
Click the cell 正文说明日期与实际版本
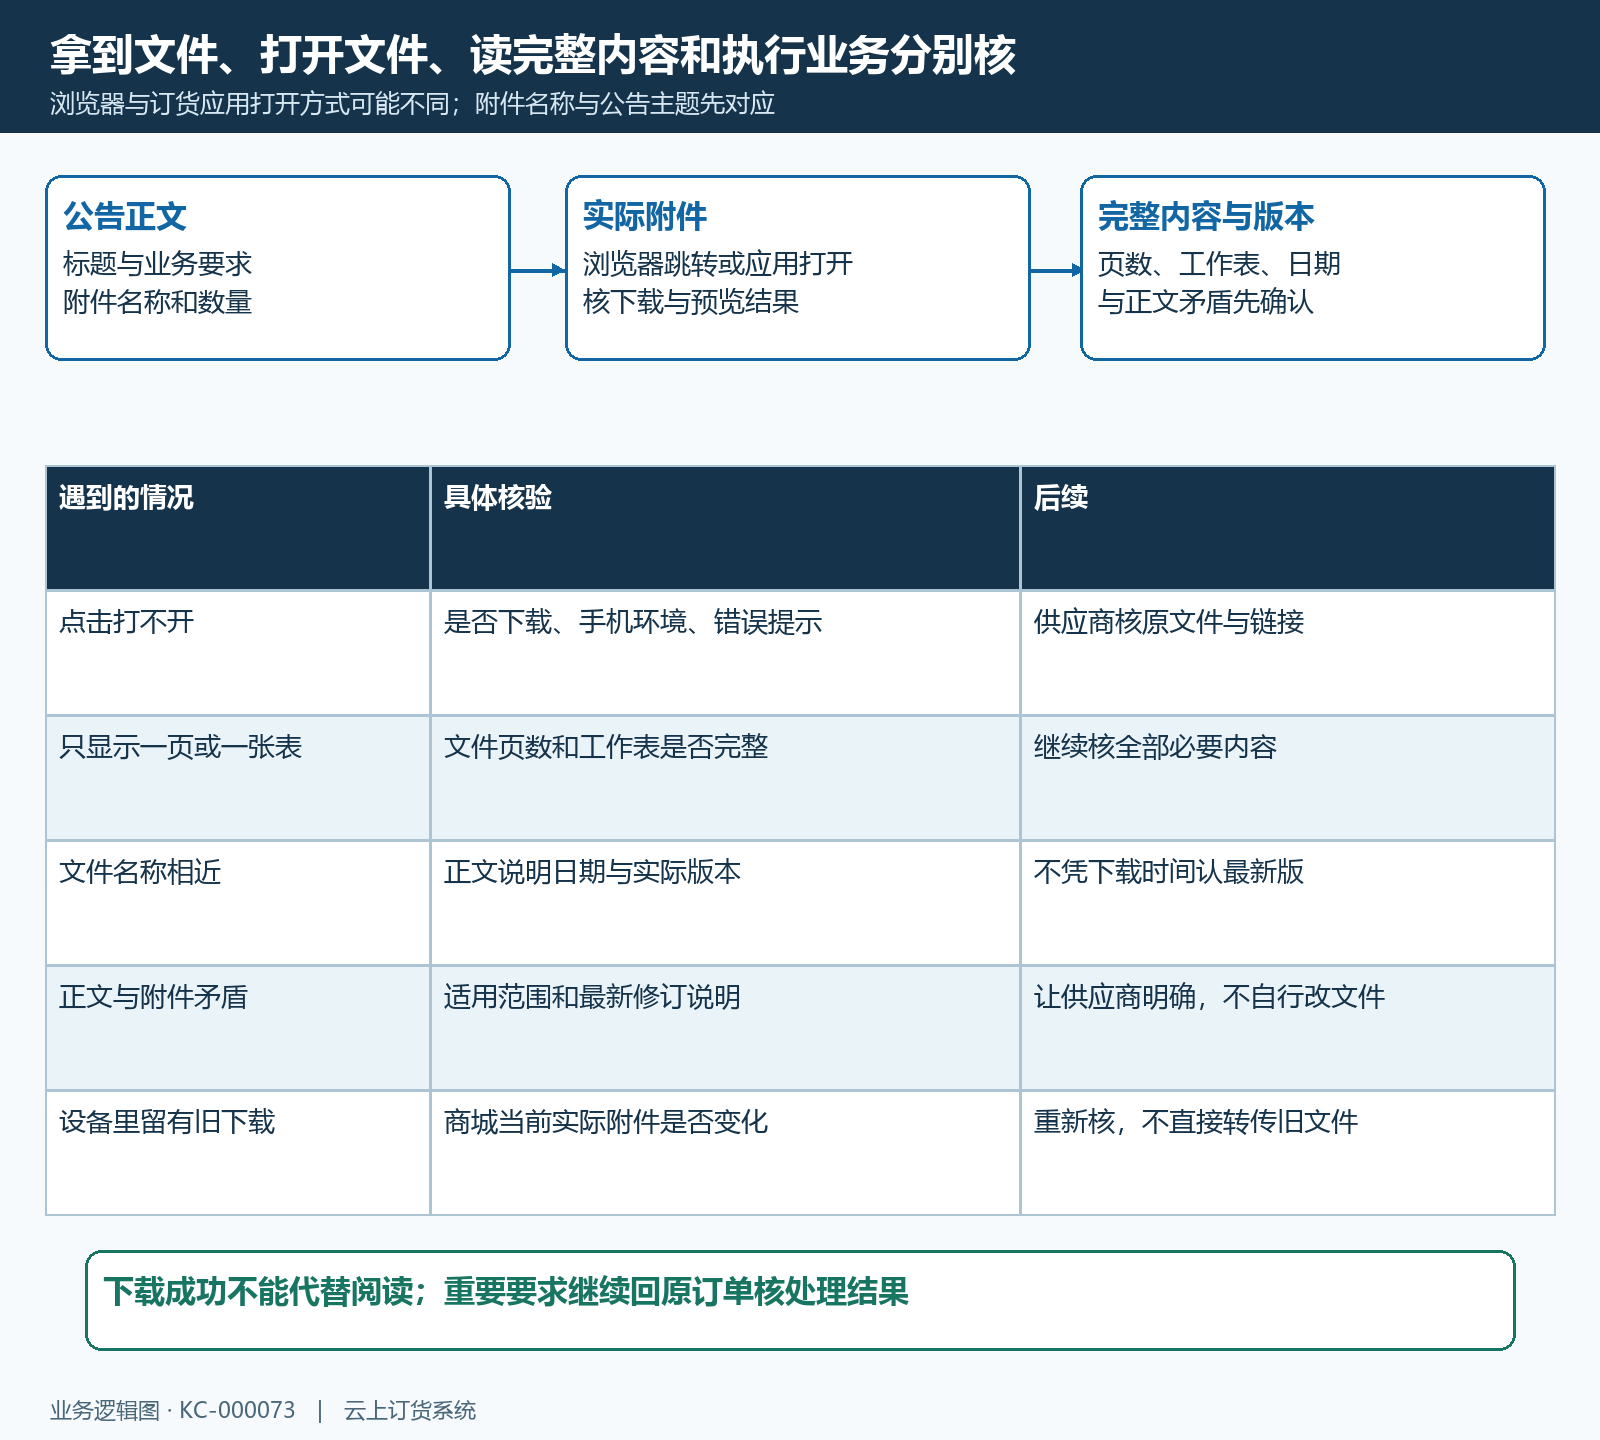click(725, 903)
